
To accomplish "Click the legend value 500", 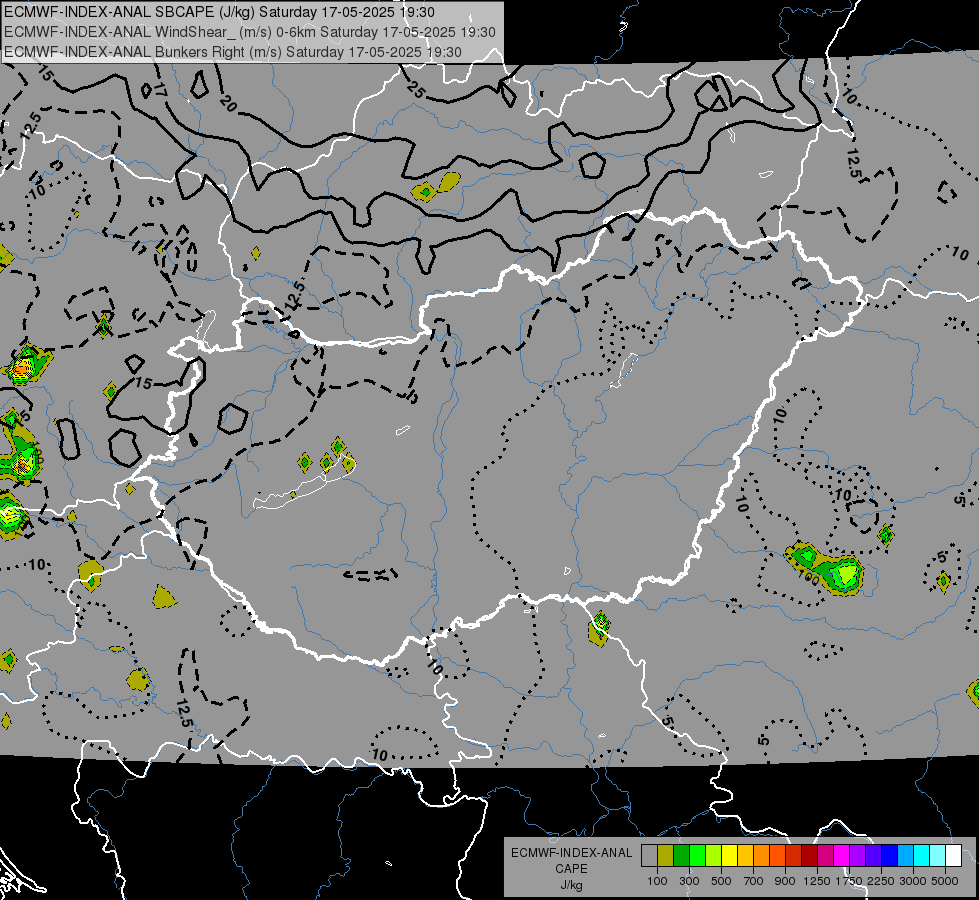I will click(x=721, y=881).
